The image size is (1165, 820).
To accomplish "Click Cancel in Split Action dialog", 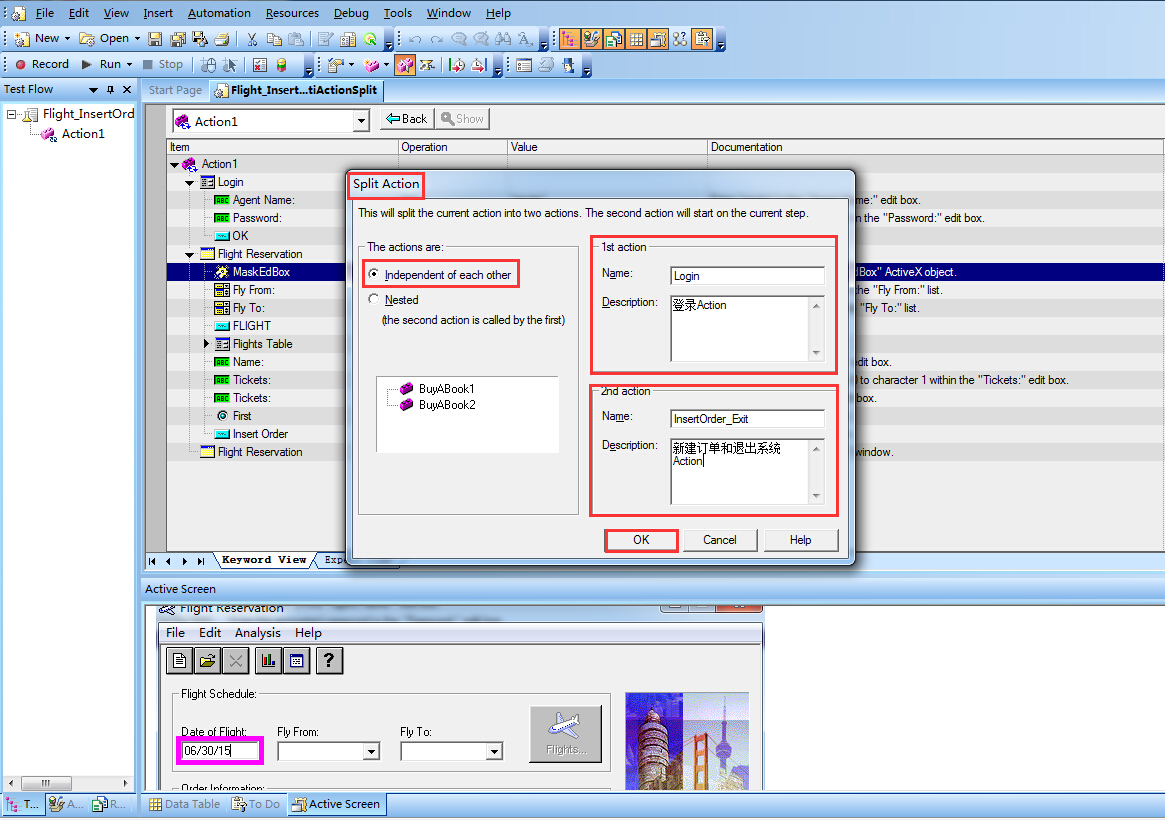I will click(x=720, y=540).
